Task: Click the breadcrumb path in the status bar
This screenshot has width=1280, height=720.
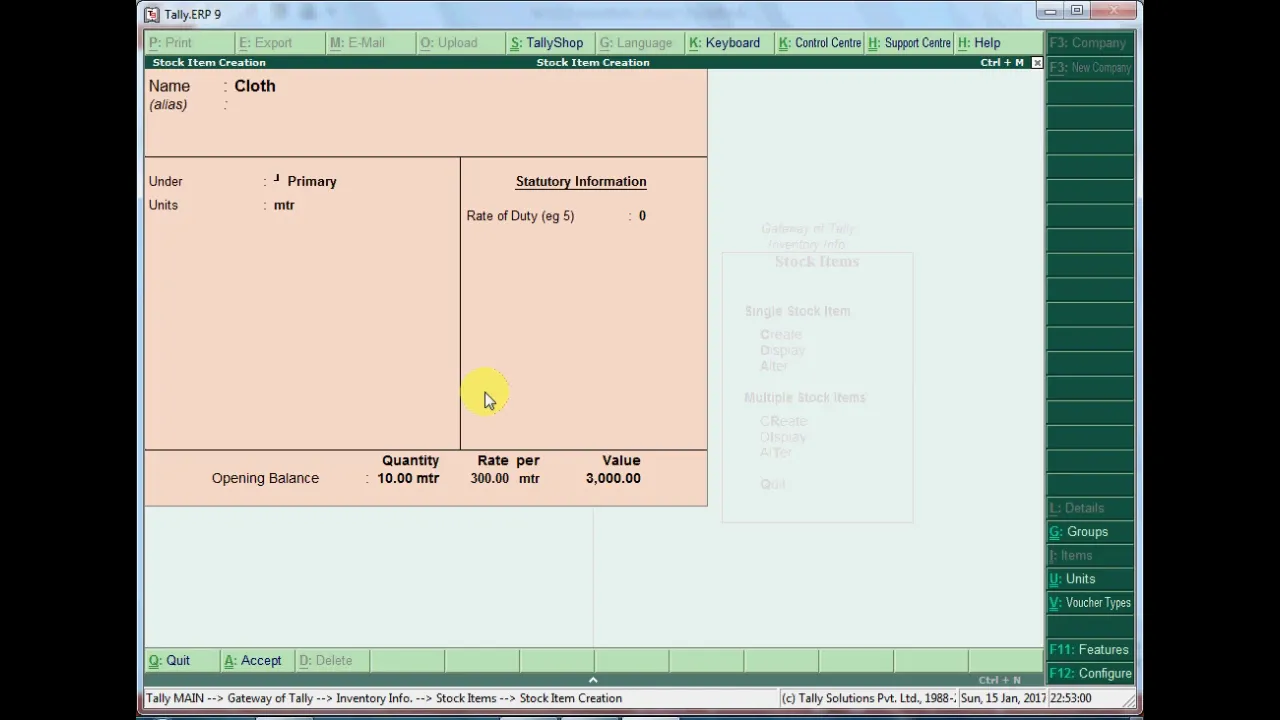Action: pos(384,698)
